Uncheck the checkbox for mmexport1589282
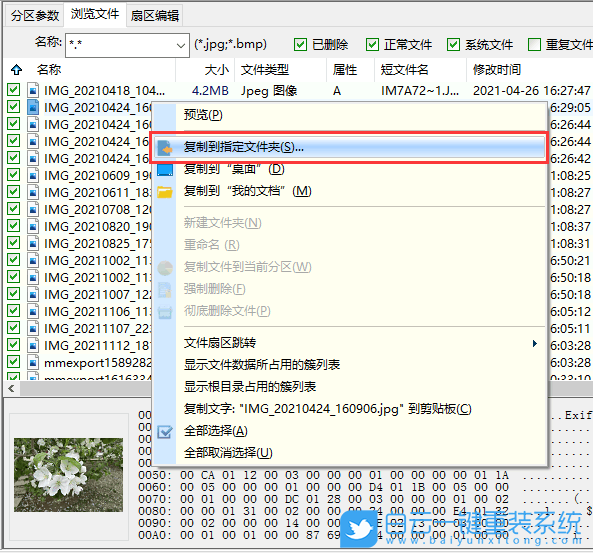Screen dimensions: 593x553 [x=14, y=362]
